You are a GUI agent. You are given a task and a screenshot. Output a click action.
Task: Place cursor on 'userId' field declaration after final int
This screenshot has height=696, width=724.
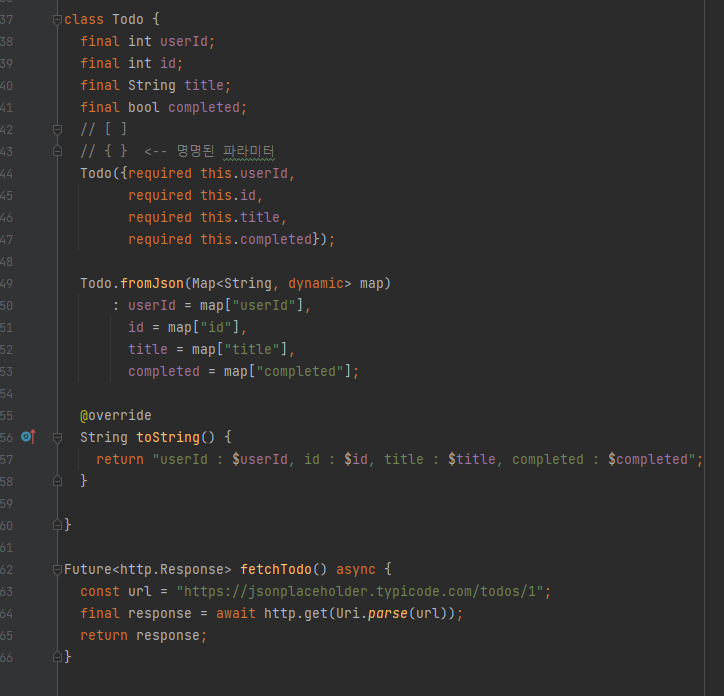183,42
